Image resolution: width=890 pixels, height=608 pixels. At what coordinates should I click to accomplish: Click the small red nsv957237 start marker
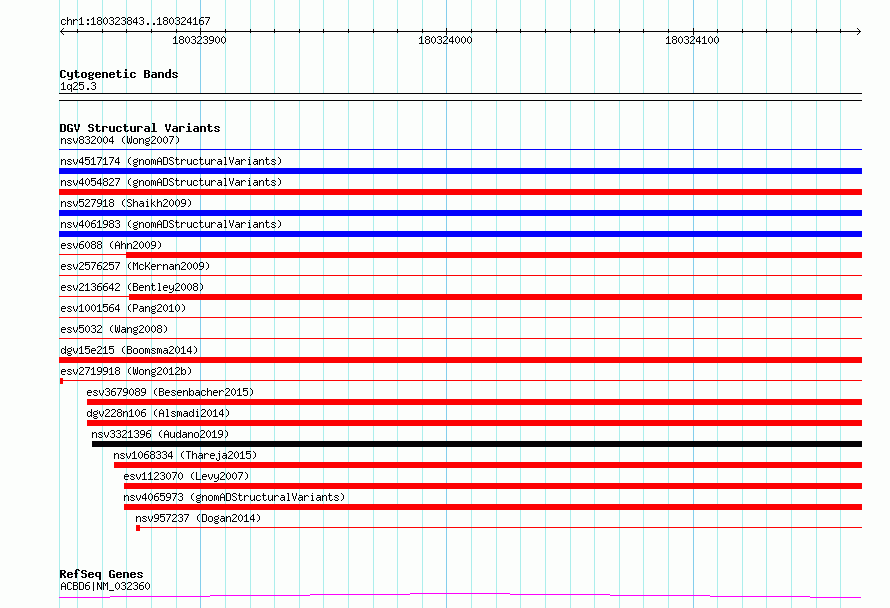pos(138,528)
